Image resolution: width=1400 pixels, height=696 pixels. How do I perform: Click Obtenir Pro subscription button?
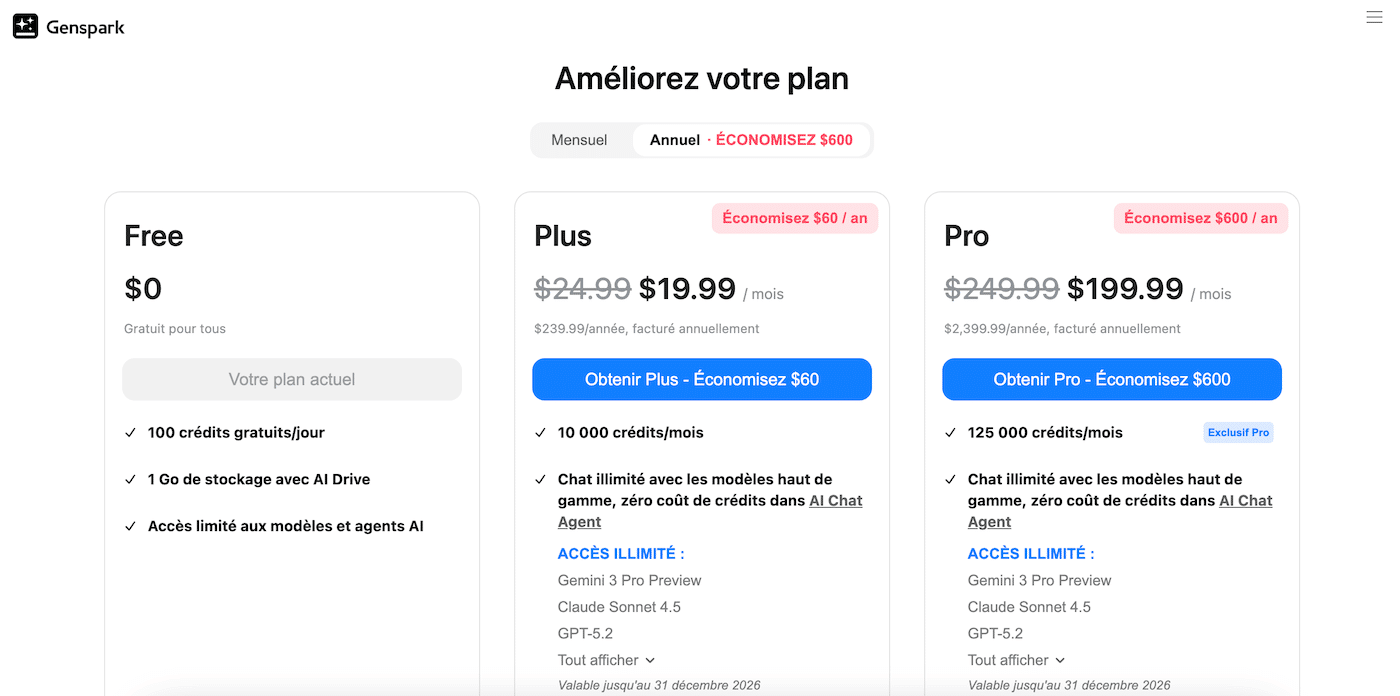1112,380
